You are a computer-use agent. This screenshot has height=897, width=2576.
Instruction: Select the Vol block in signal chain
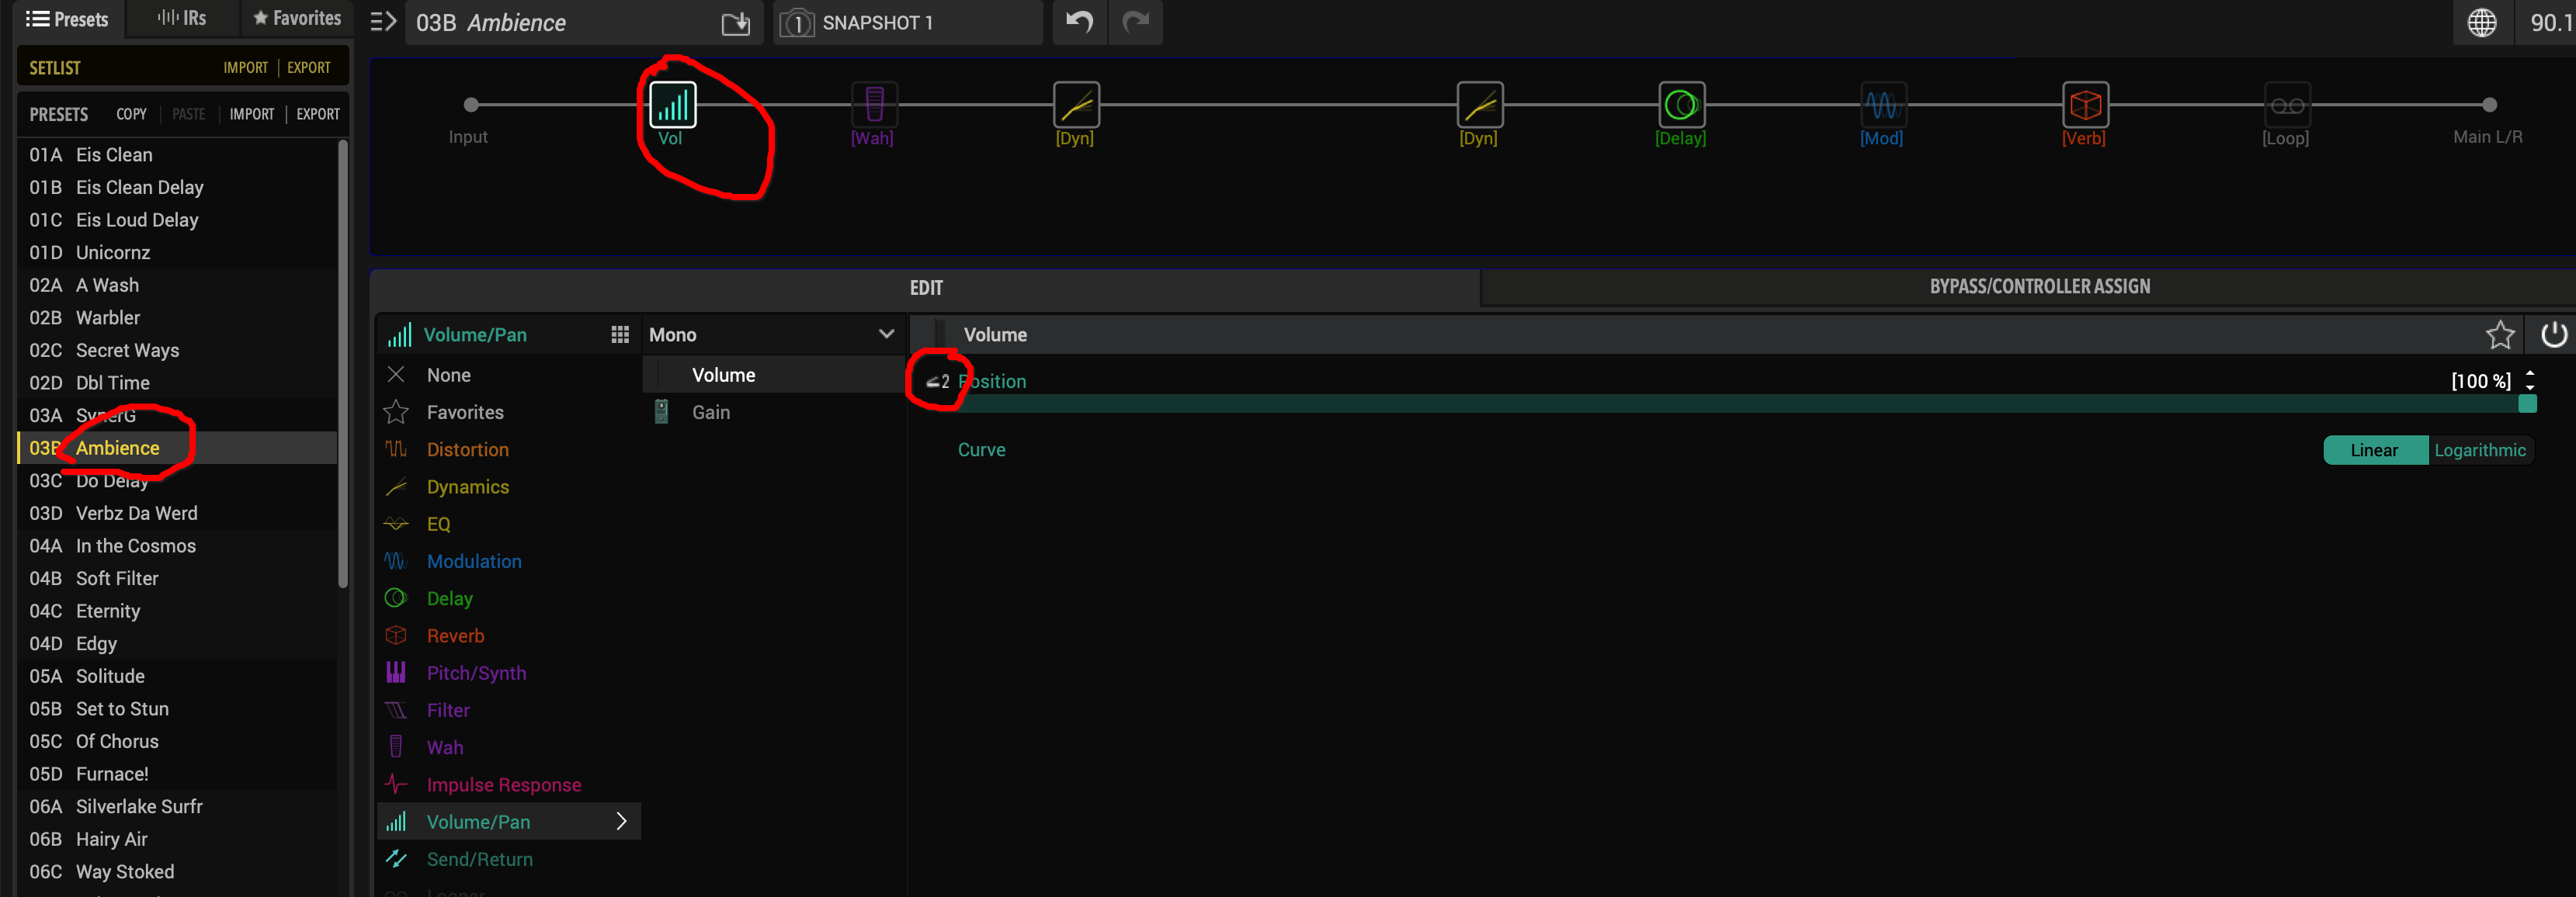point(672,104)
